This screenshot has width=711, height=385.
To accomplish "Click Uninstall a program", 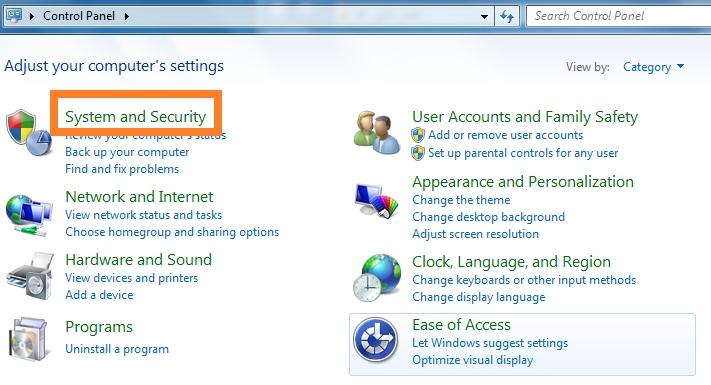I will [x=117, y=349].
